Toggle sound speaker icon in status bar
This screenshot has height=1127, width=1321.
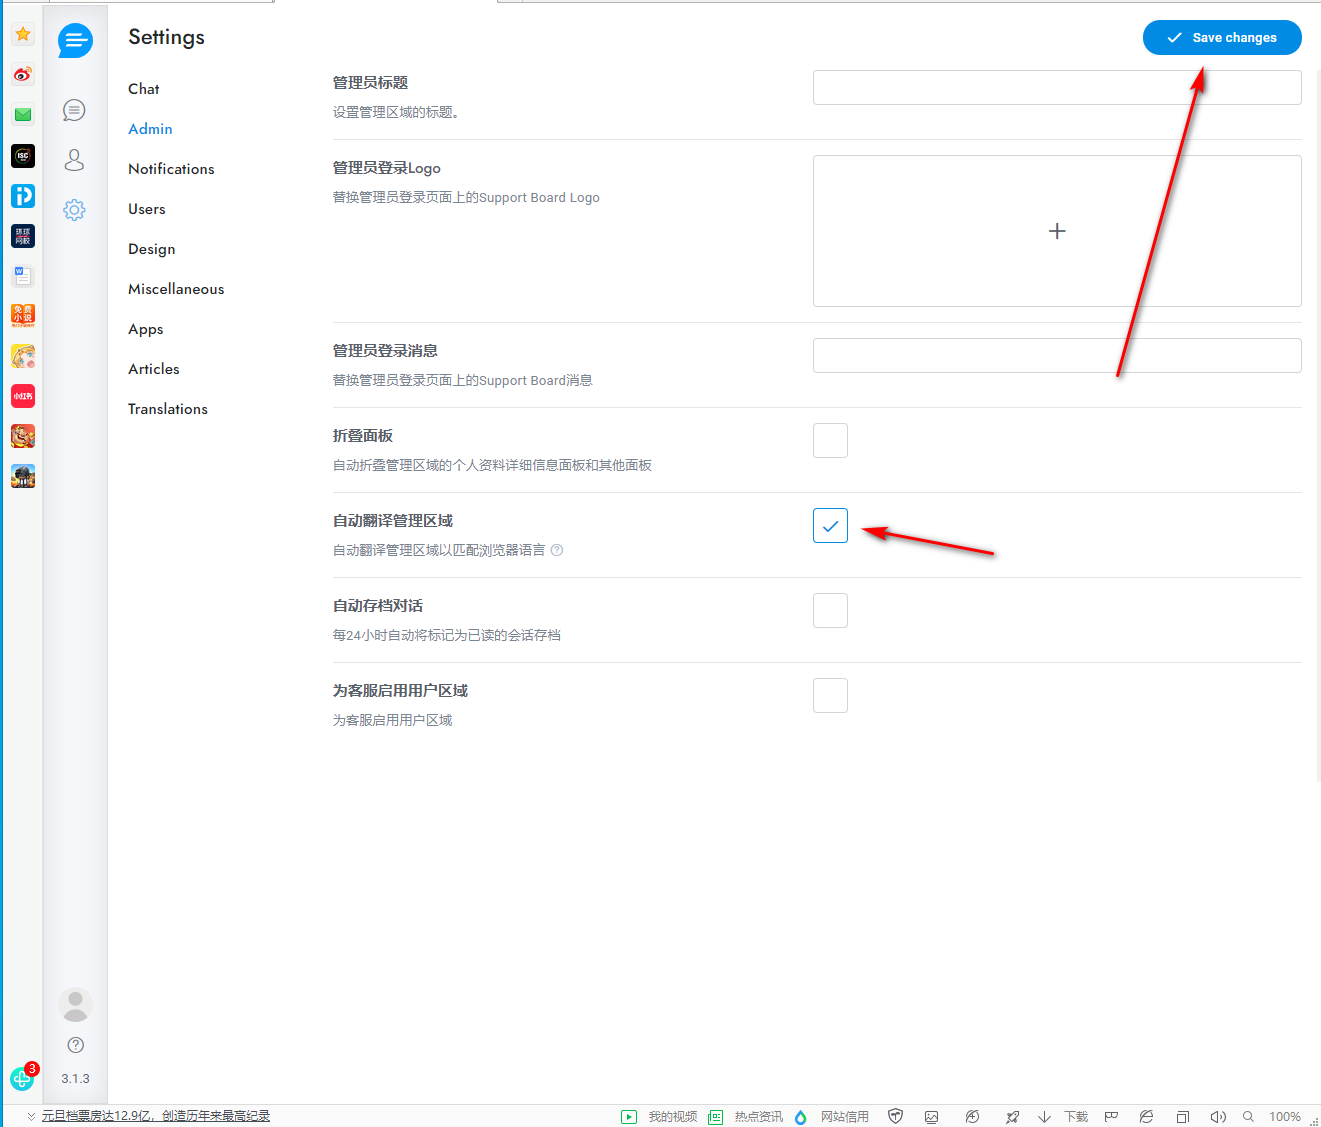pos(1217,1117)
